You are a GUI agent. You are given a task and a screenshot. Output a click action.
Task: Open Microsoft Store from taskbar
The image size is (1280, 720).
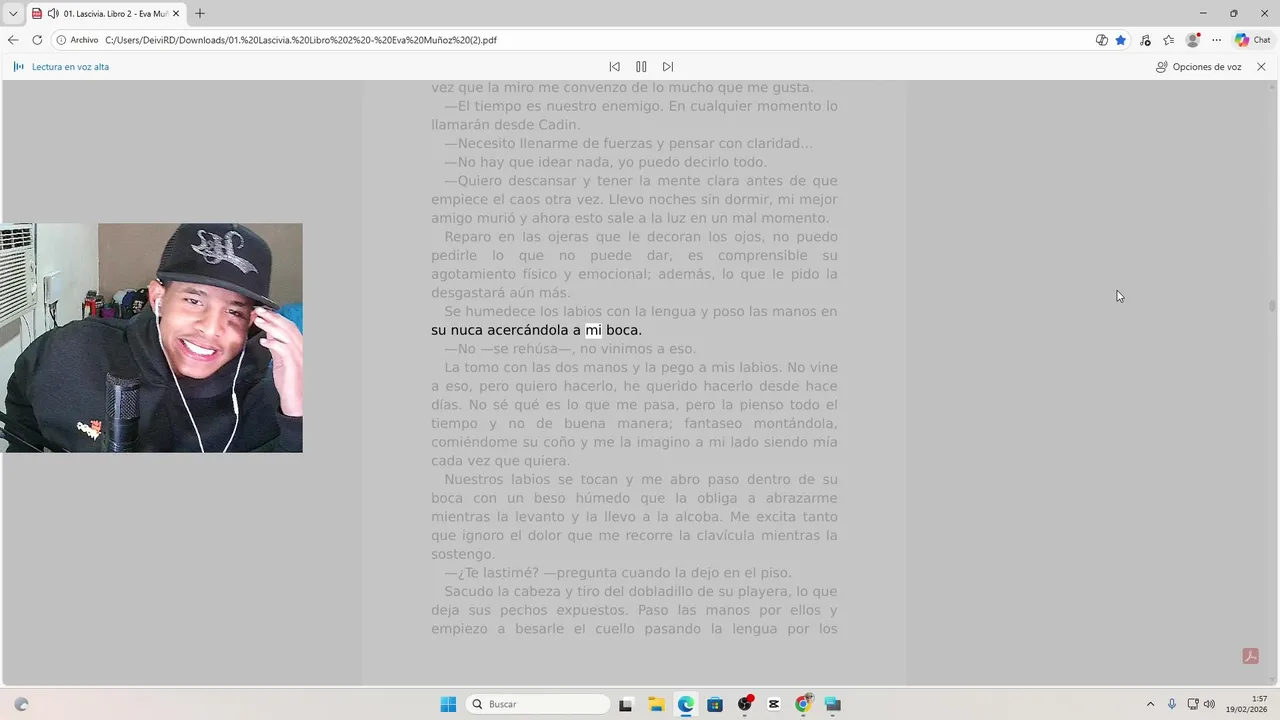[715, 704]
